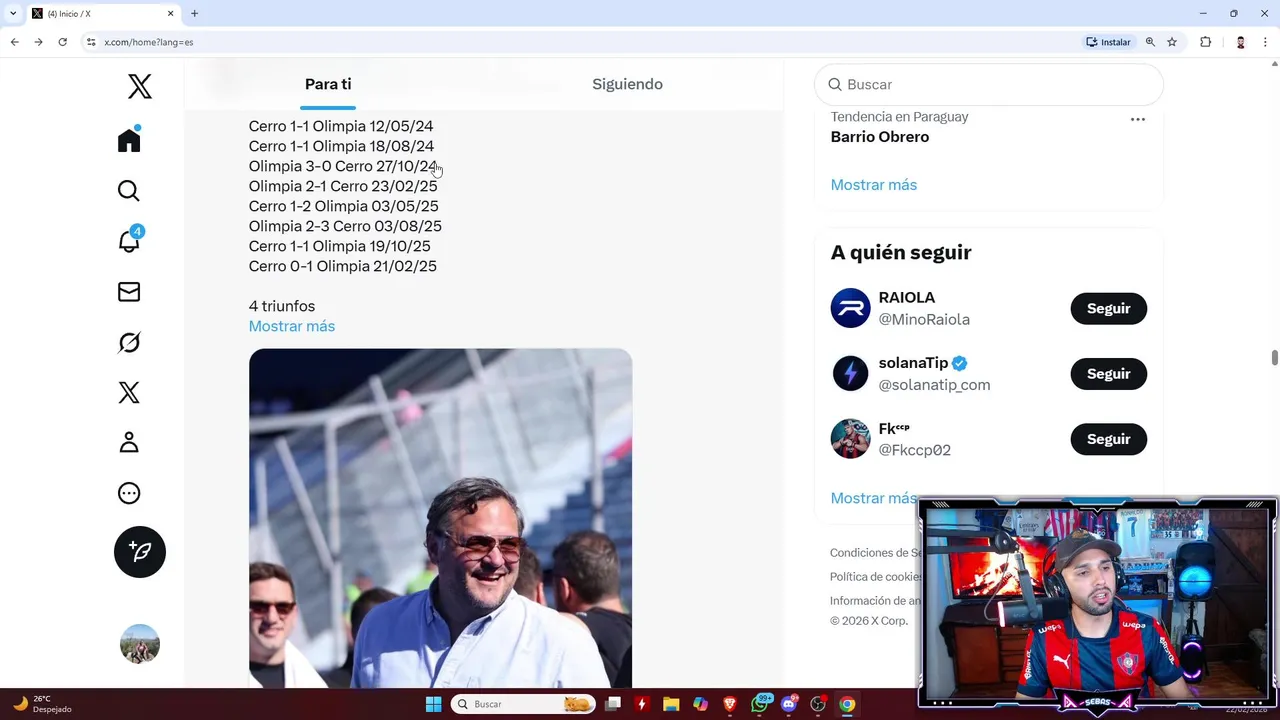
Task: Compose a new post with the feather button
Action: point(140,552)
